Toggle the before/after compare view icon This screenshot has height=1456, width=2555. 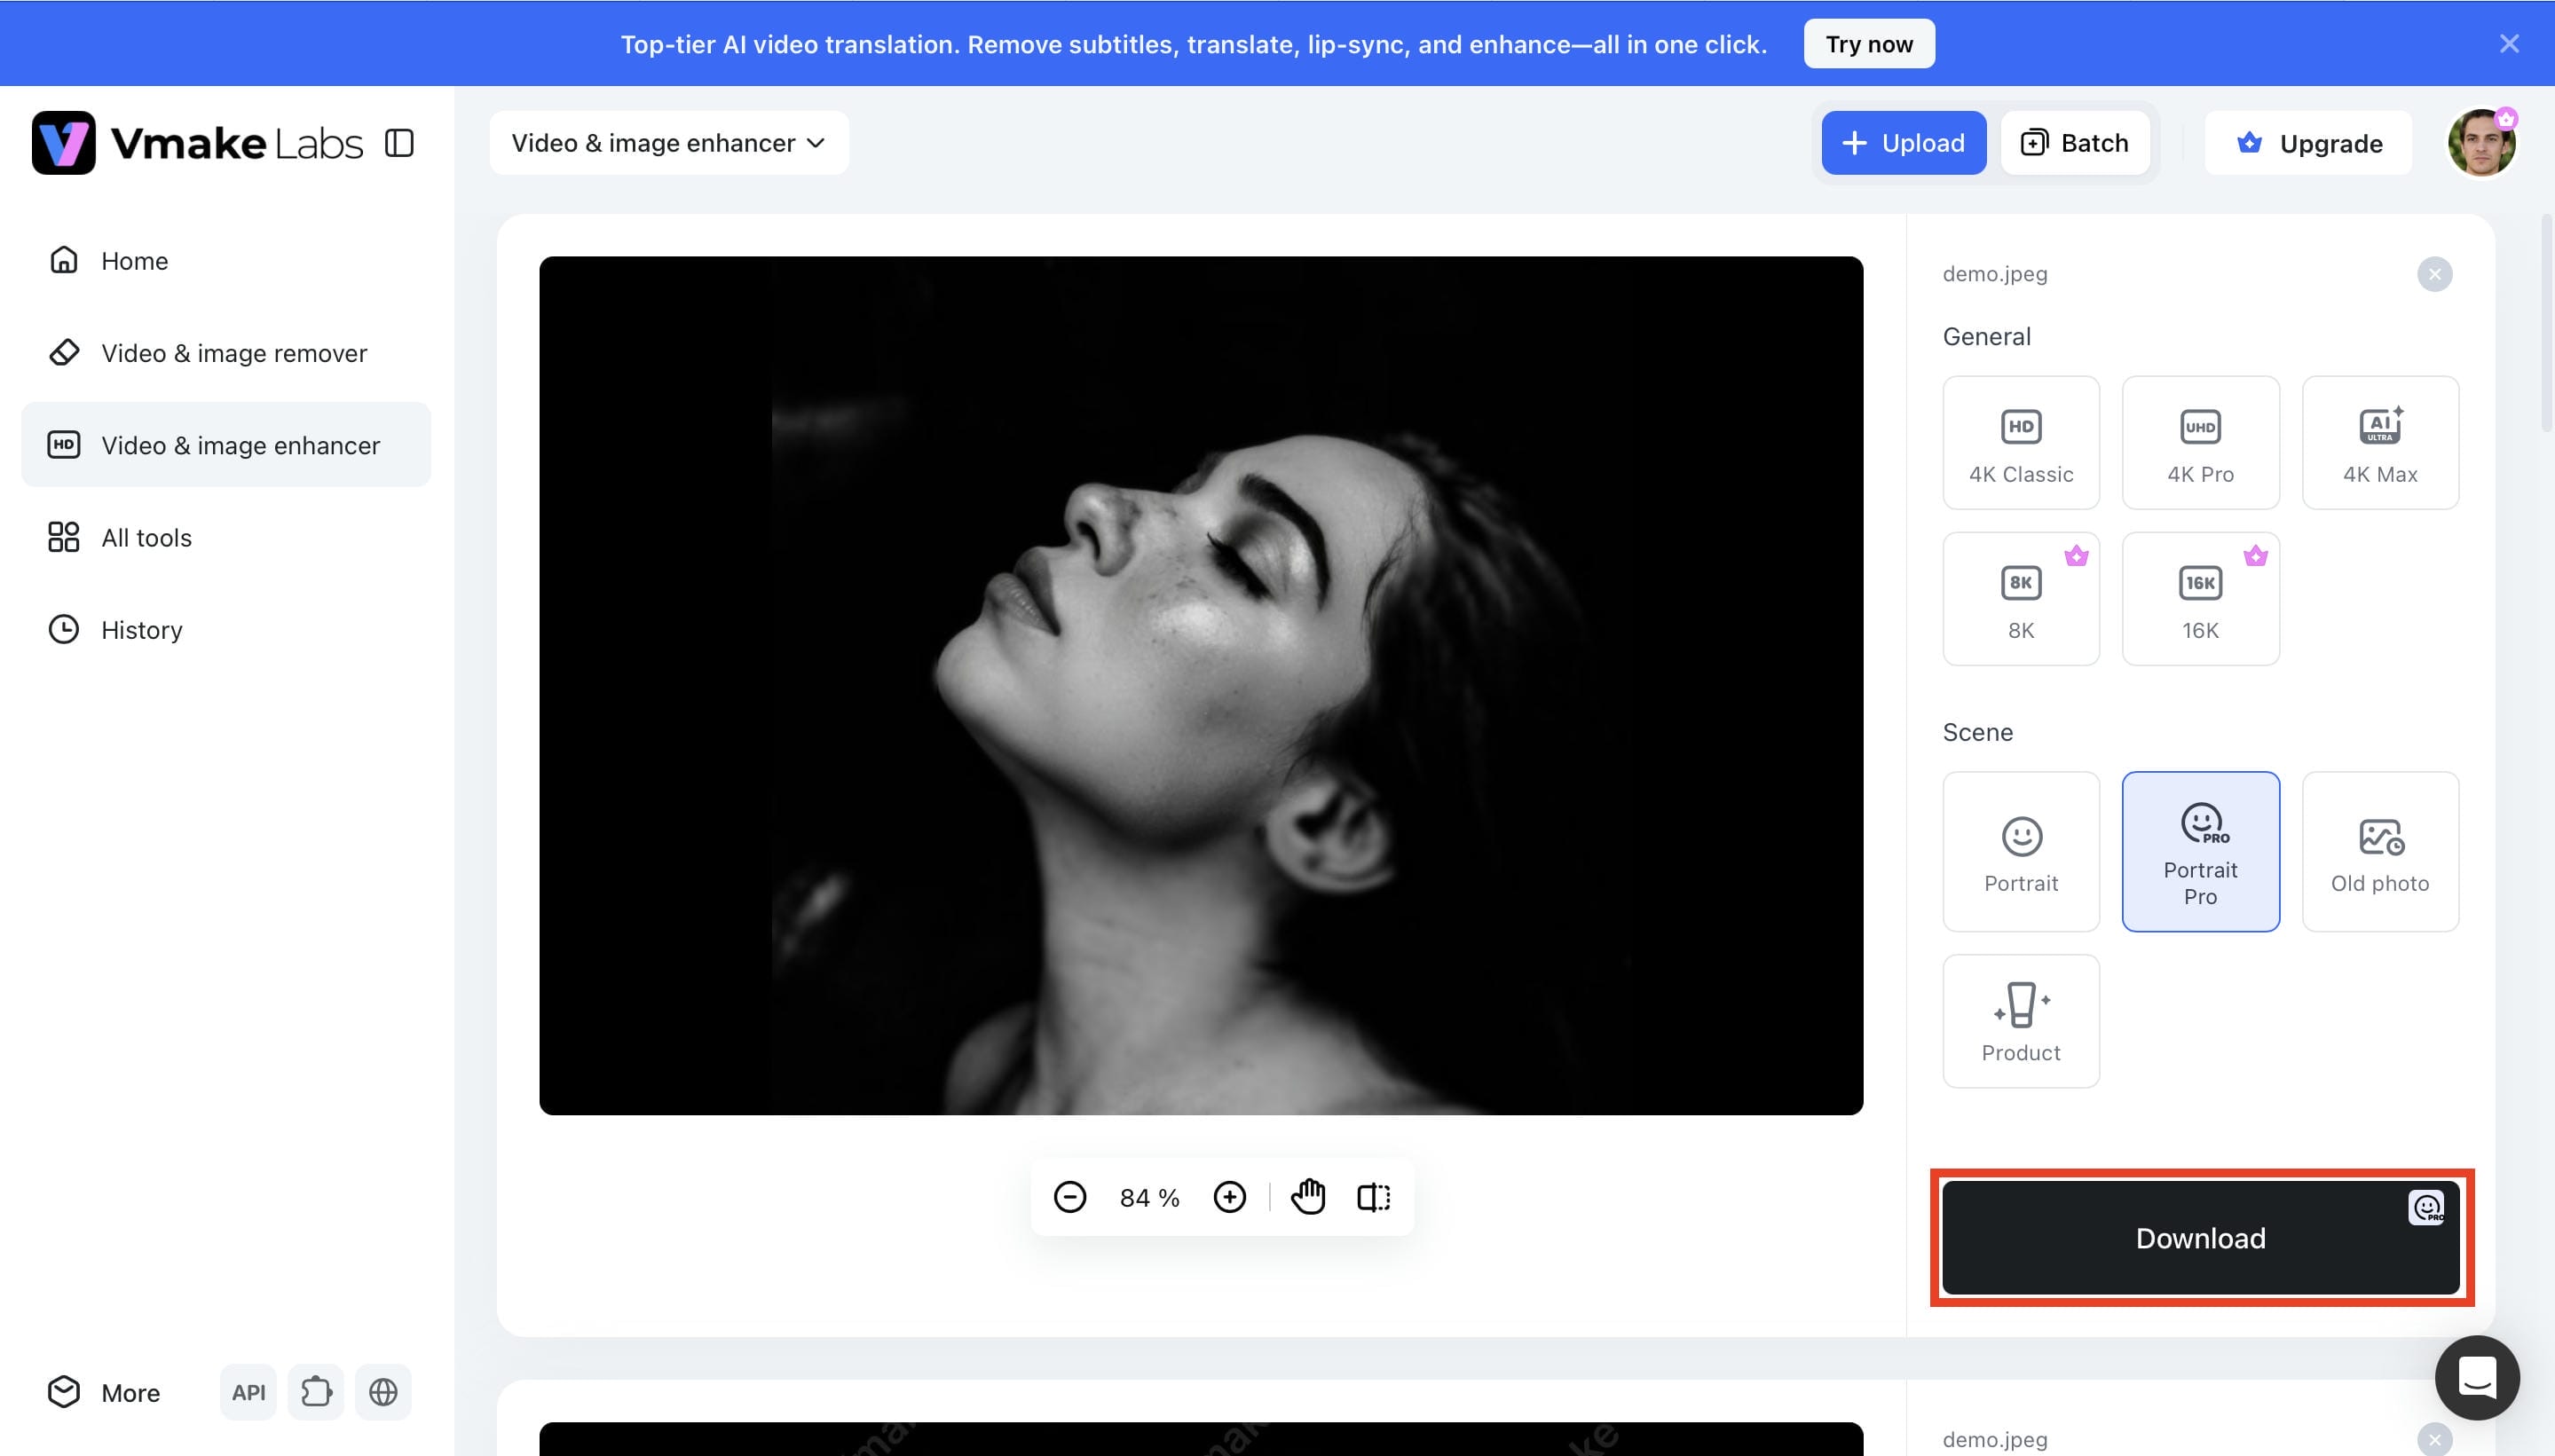pyautogui.click(x=1373, y=1197)
